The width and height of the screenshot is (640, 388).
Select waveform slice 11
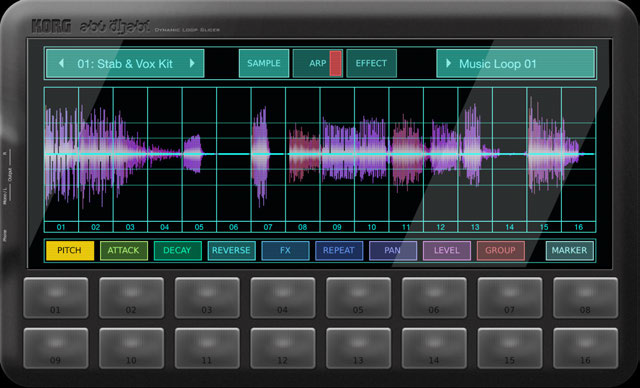pyautogui.click(x=406, y=159)
